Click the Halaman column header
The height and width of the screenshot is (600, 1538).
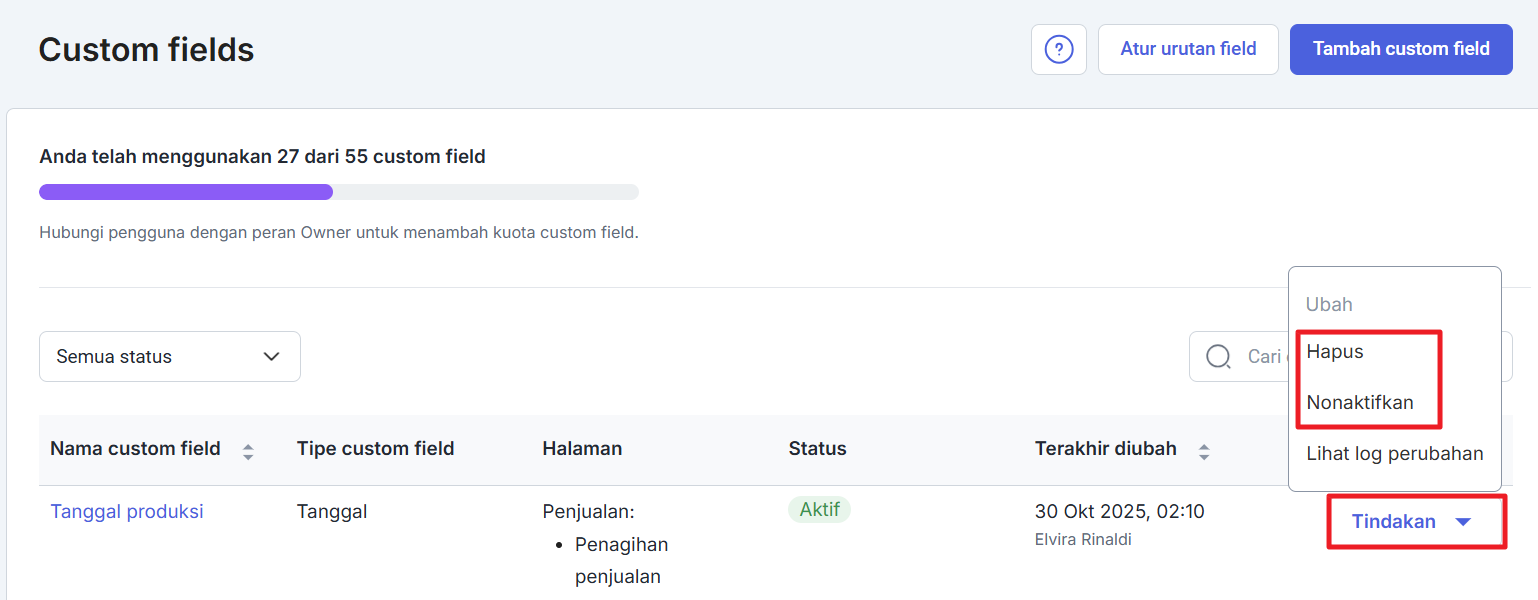[582, 449]
